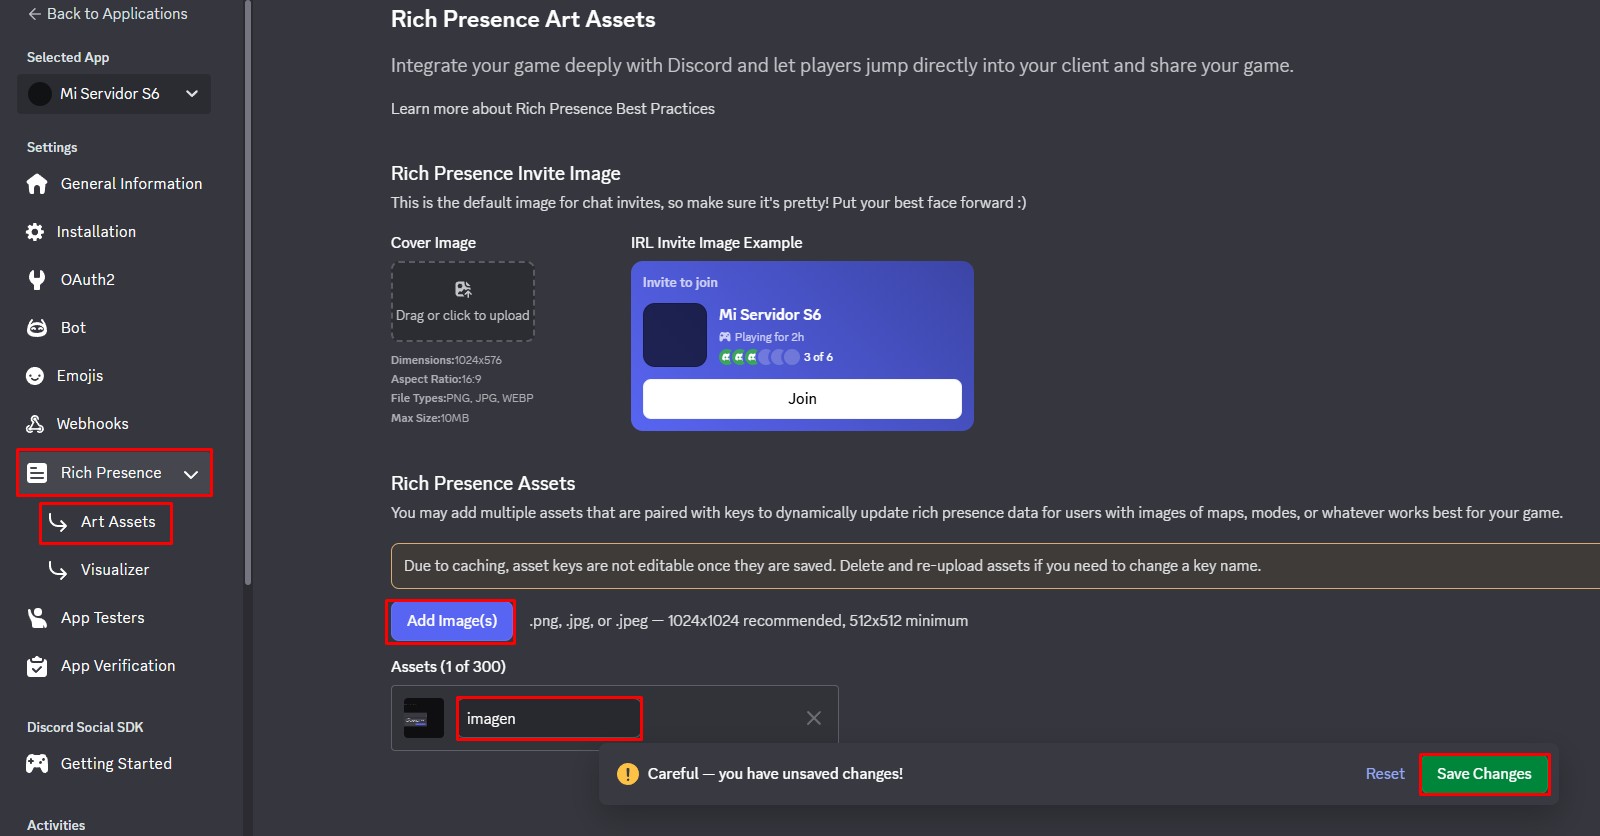The height and width of the screenshot is (836, 1600).
Task: Click the imagen asset key field
Action: click(548, 718)
